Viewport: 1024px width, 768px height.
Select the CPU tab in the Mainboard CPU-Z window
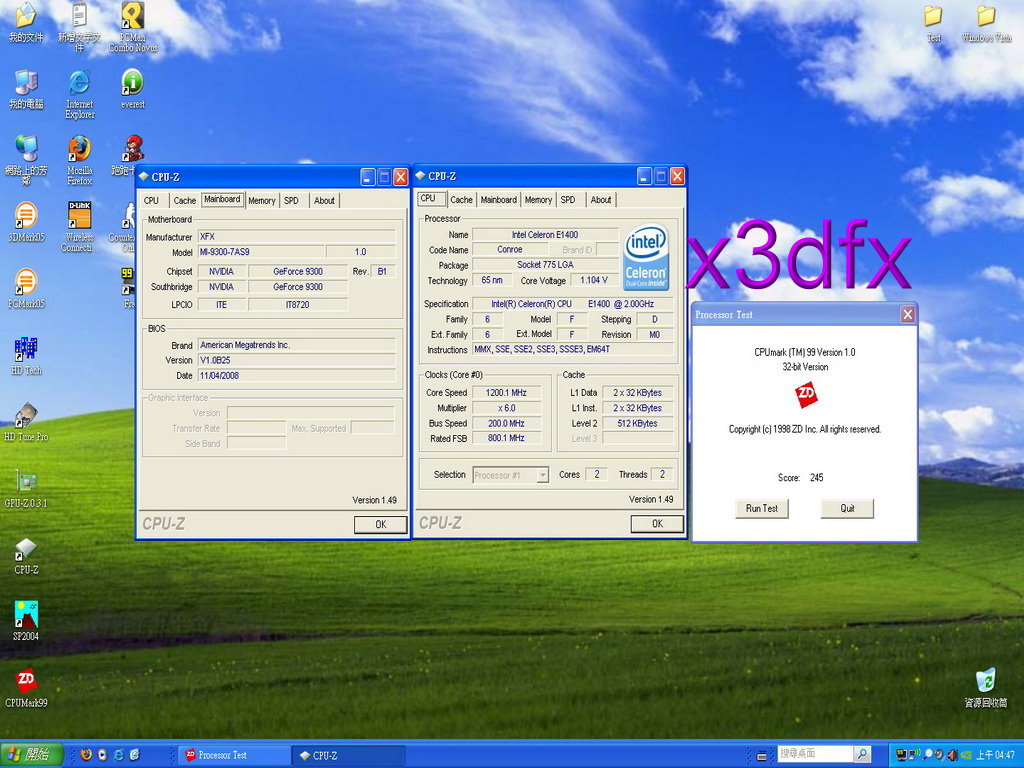pos(152,200)
